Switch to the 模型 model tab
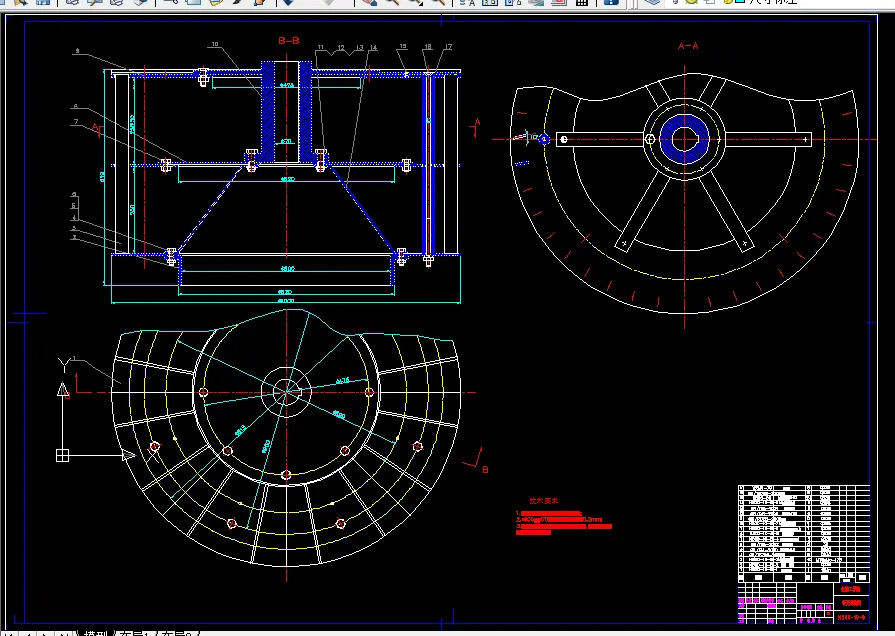 click(x=95, y=633)
